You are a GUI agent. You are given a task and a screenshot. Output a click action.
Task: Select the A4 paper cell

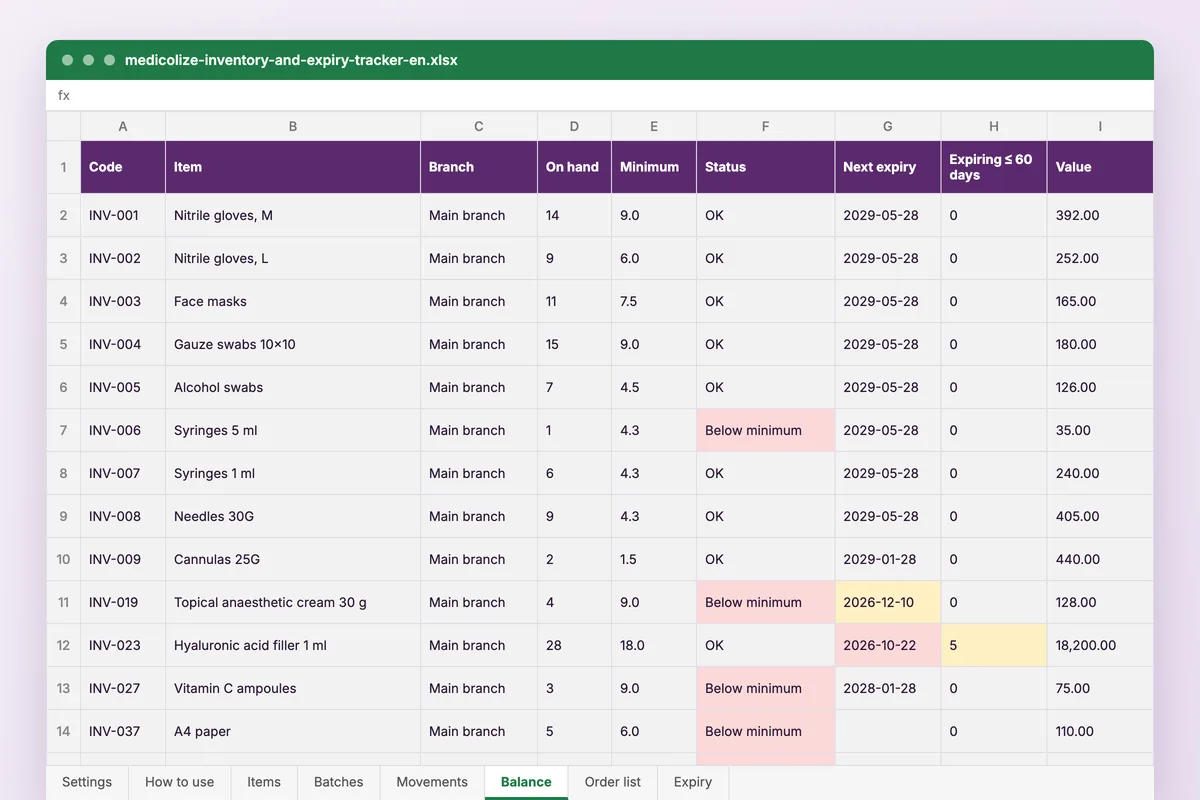[x=293, y=731]
